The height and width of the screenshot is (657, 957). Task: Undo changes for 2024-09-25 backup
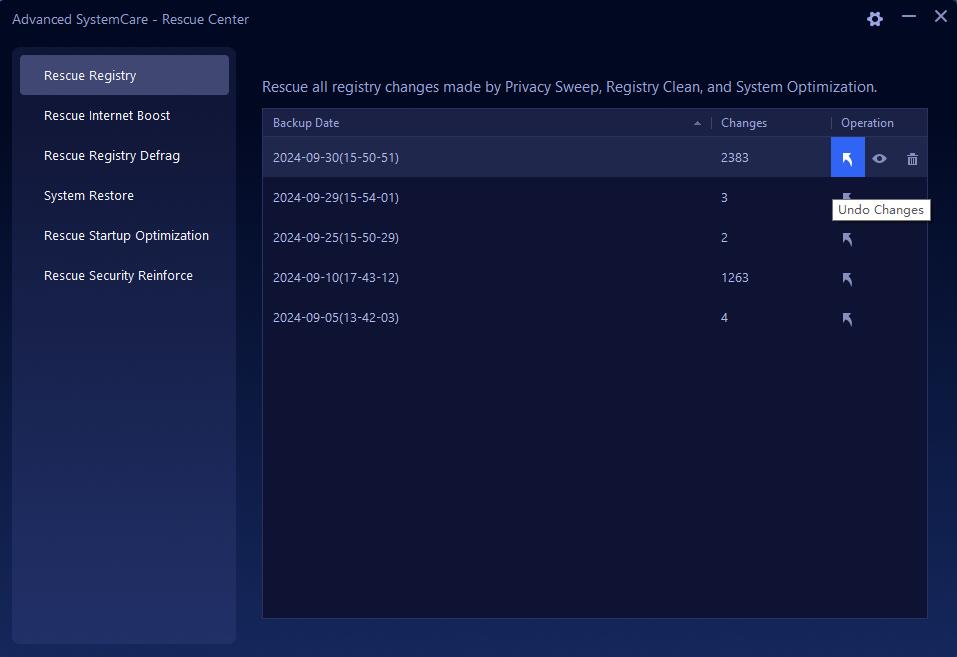point(847,238)
